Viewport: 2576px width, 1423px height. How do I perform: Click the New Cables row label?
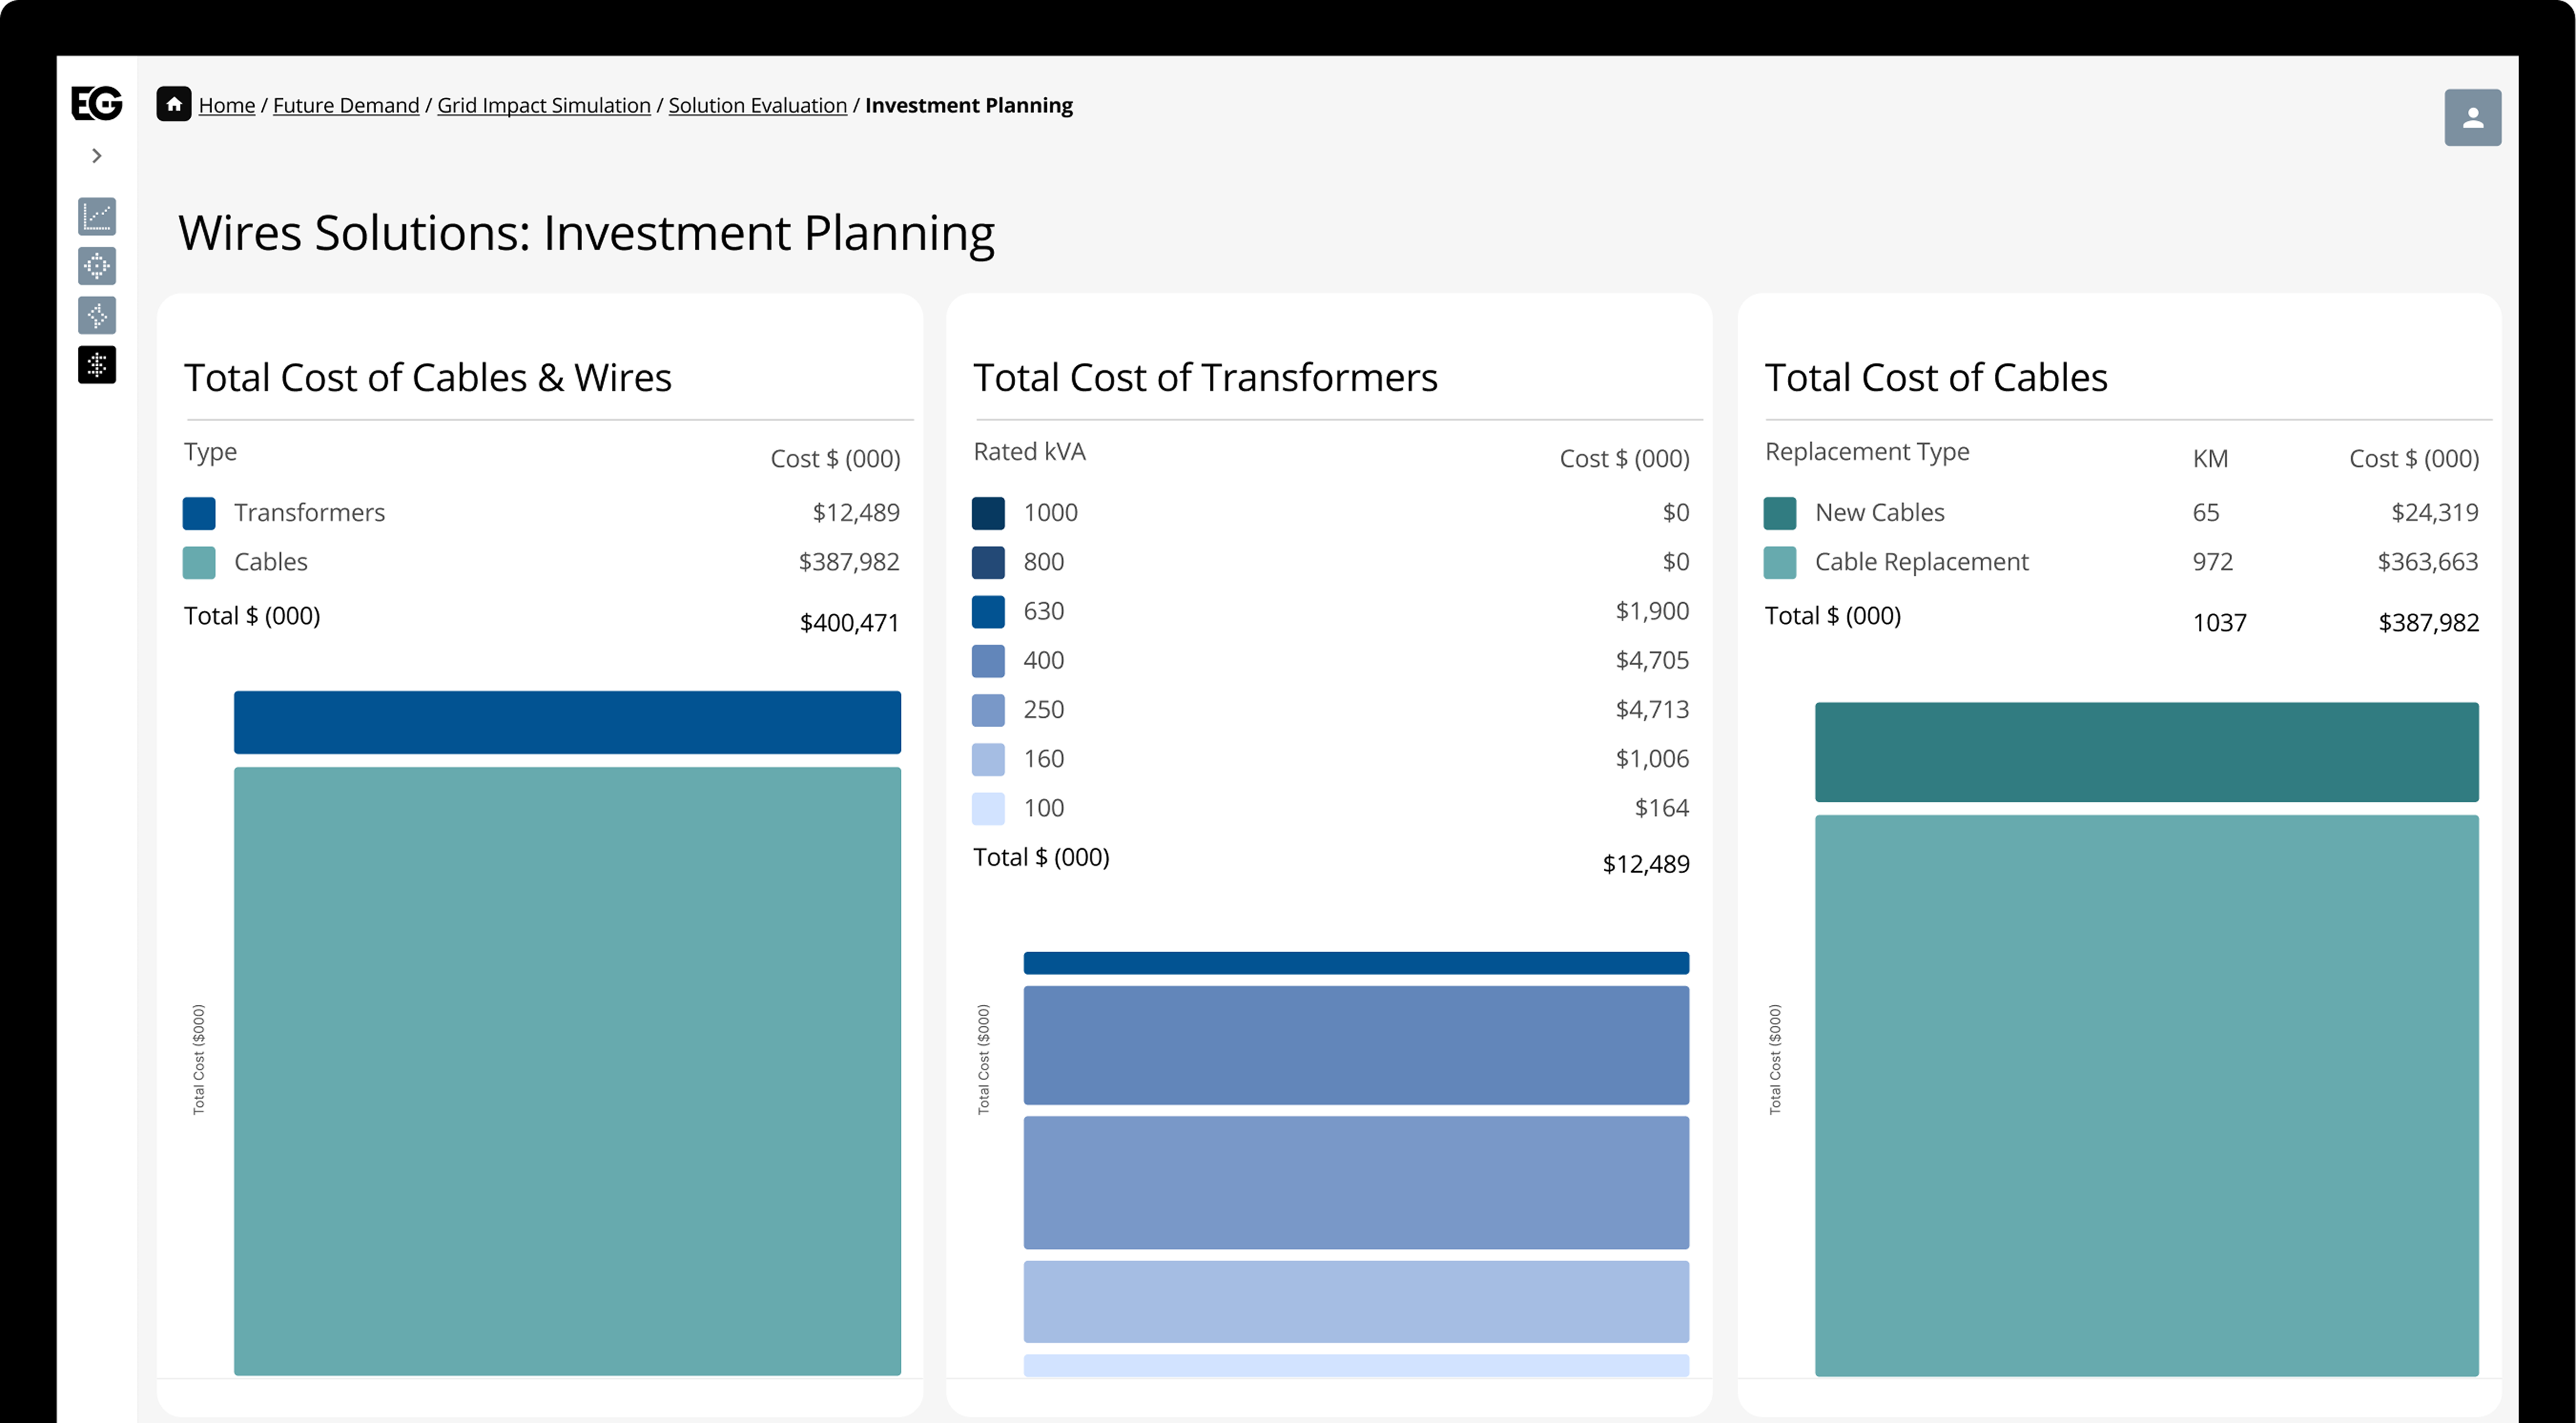tap(1879, 513)
